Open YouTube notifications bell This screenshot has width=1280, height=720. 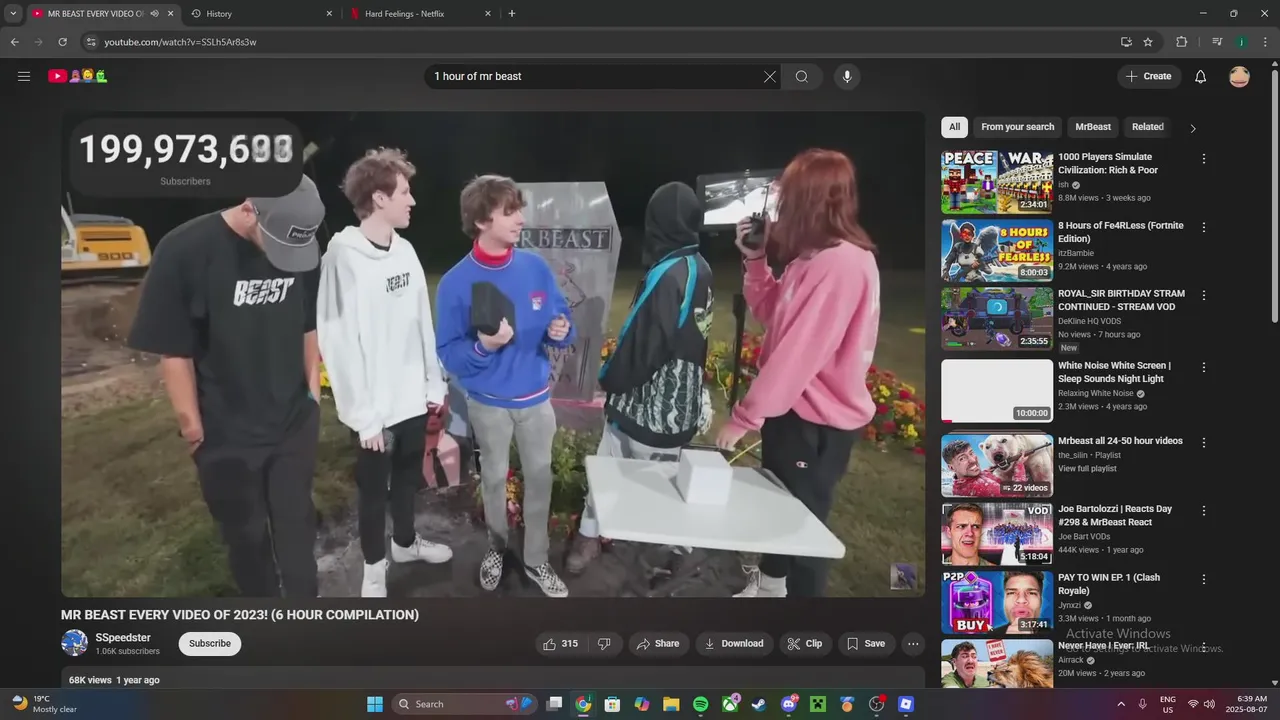1201,76
